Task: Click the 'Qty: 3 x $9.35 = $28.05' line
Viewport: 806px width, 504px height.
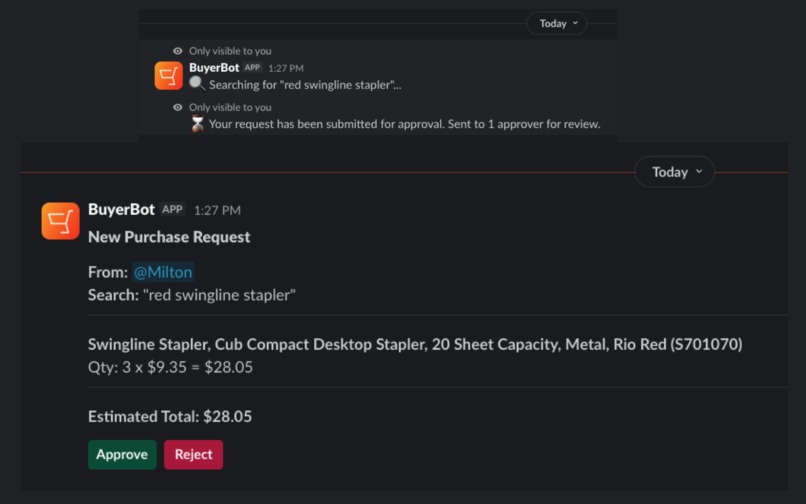Action: 171,367
